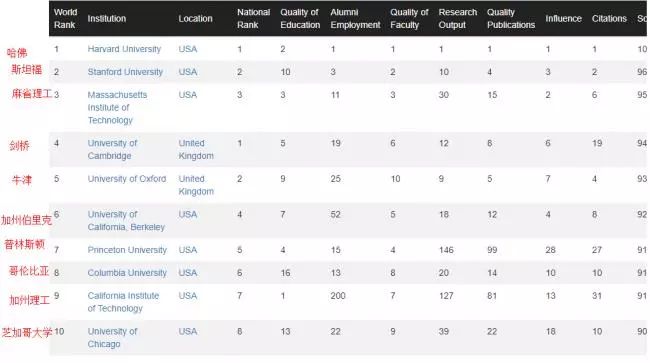The height and width of the screenshot is (363, 650).
Task: Open the University of Cambridge link
Action: click(112, 149)
